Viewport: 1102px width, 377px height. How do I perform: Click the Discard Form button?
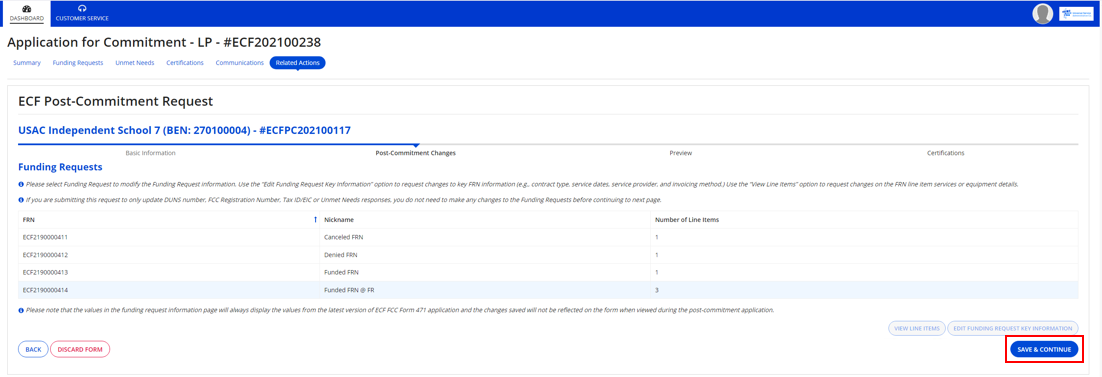pyautogui.click(x=80, y=349)
